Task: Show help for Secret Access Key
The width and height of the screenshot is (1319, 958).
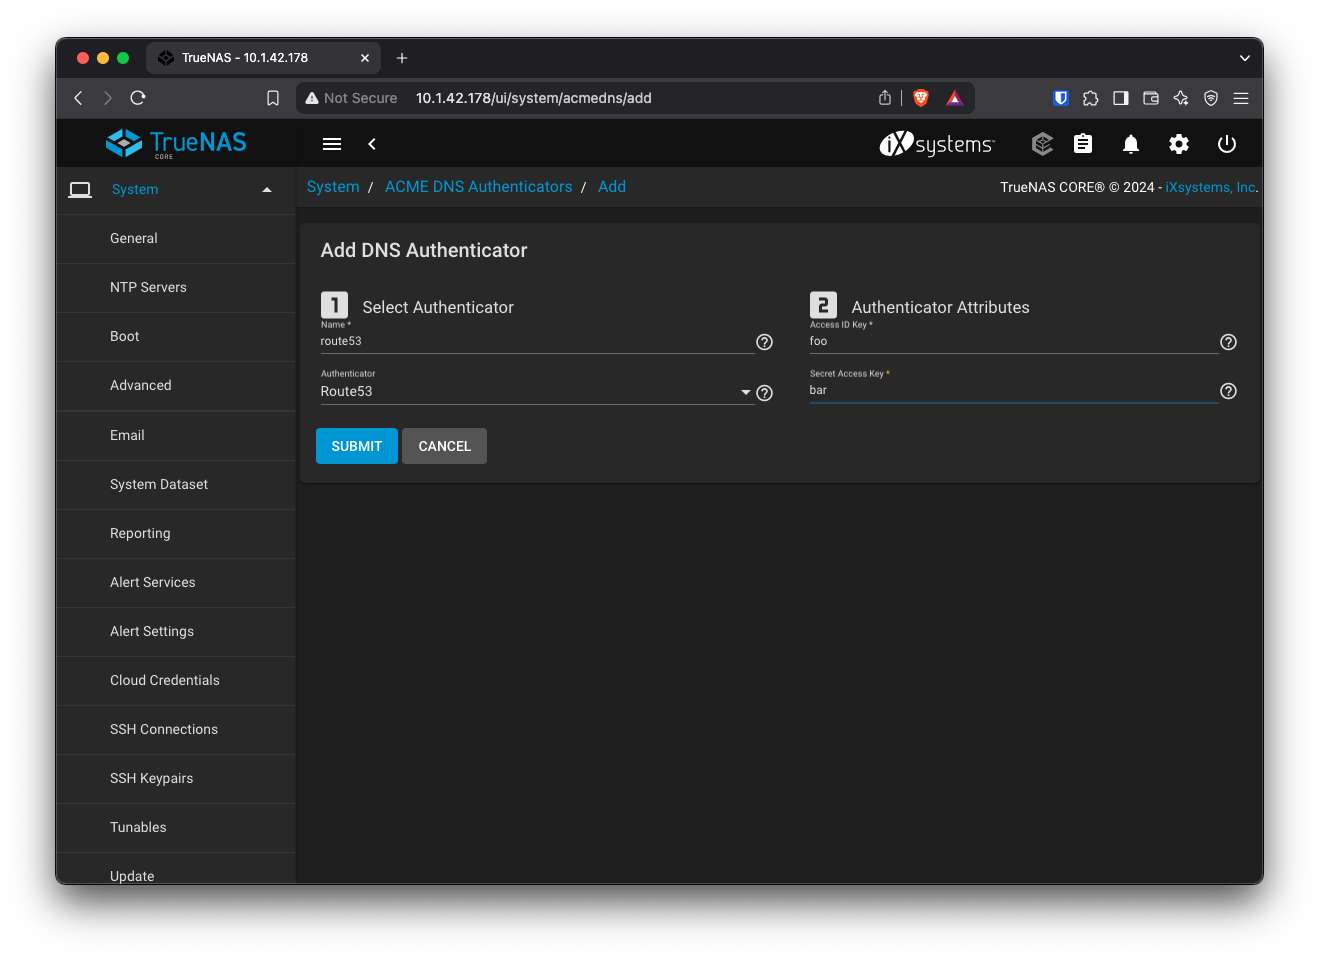Action: (1229, 391)
